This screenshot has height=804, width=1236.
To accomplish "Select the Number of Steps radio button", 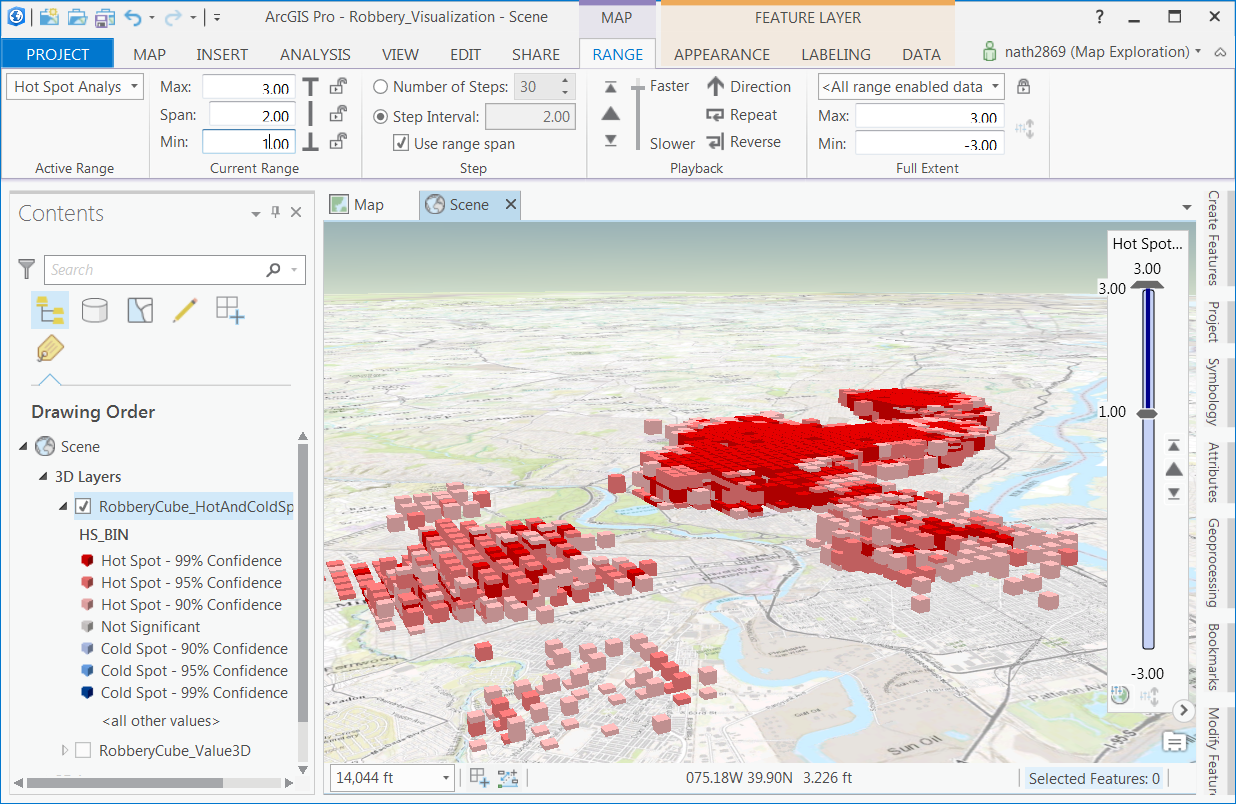I will pyautogui.click(x=381, y=87).
